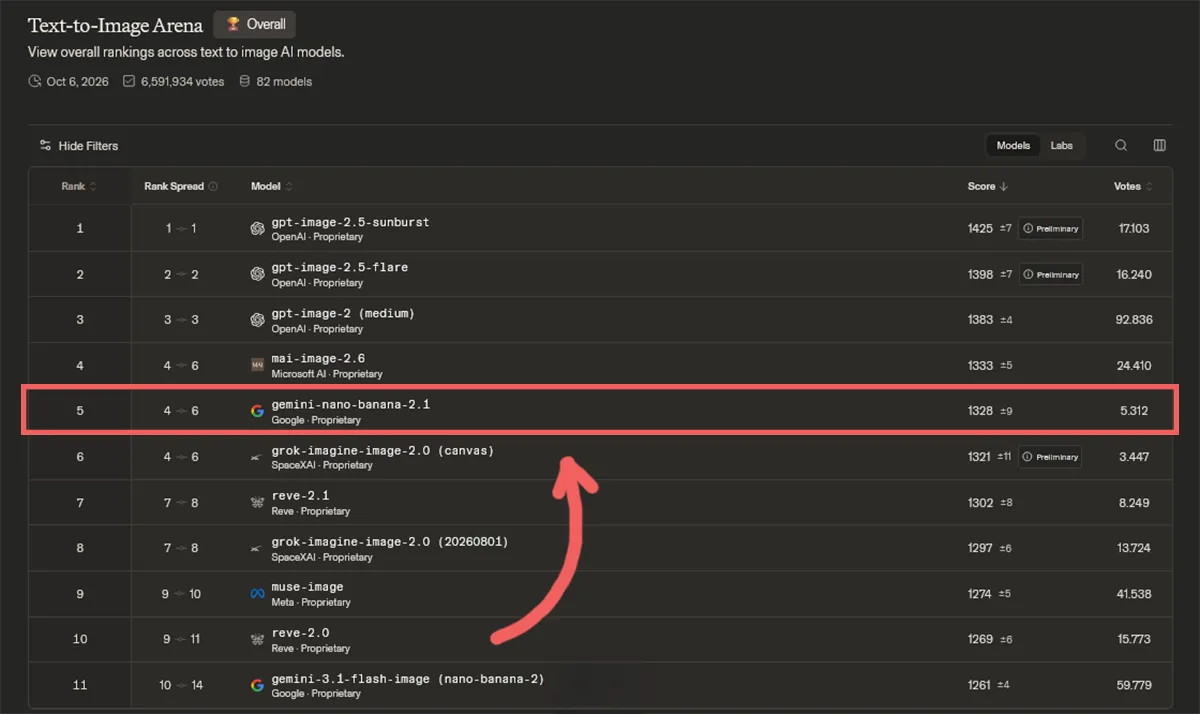Sort the table by Rank column
This screenshot has width=1200, height=714.
pos(79,187)
